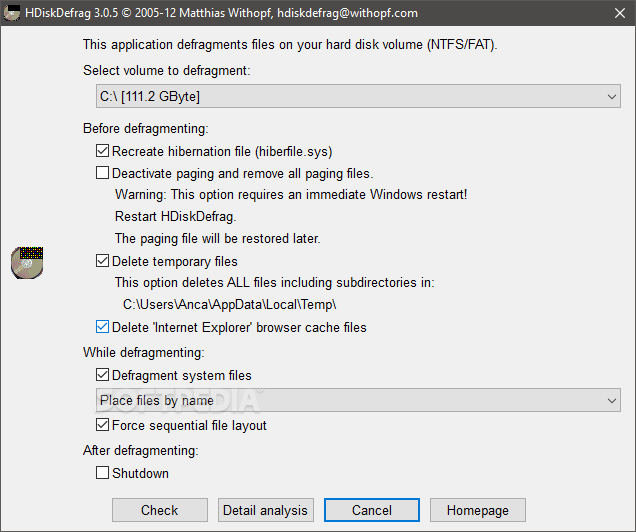The image size is (636, 532).
Task: Click the 'Select volume to defragment:' label
Action: coord(167,71)
